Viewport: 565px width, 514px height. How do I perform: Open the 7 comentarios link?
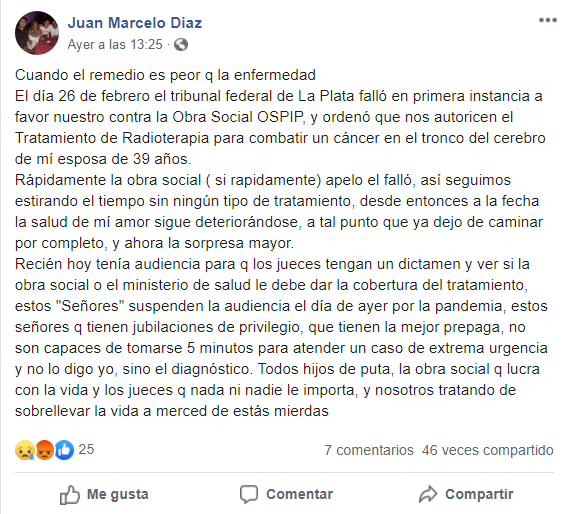[369, 450]
